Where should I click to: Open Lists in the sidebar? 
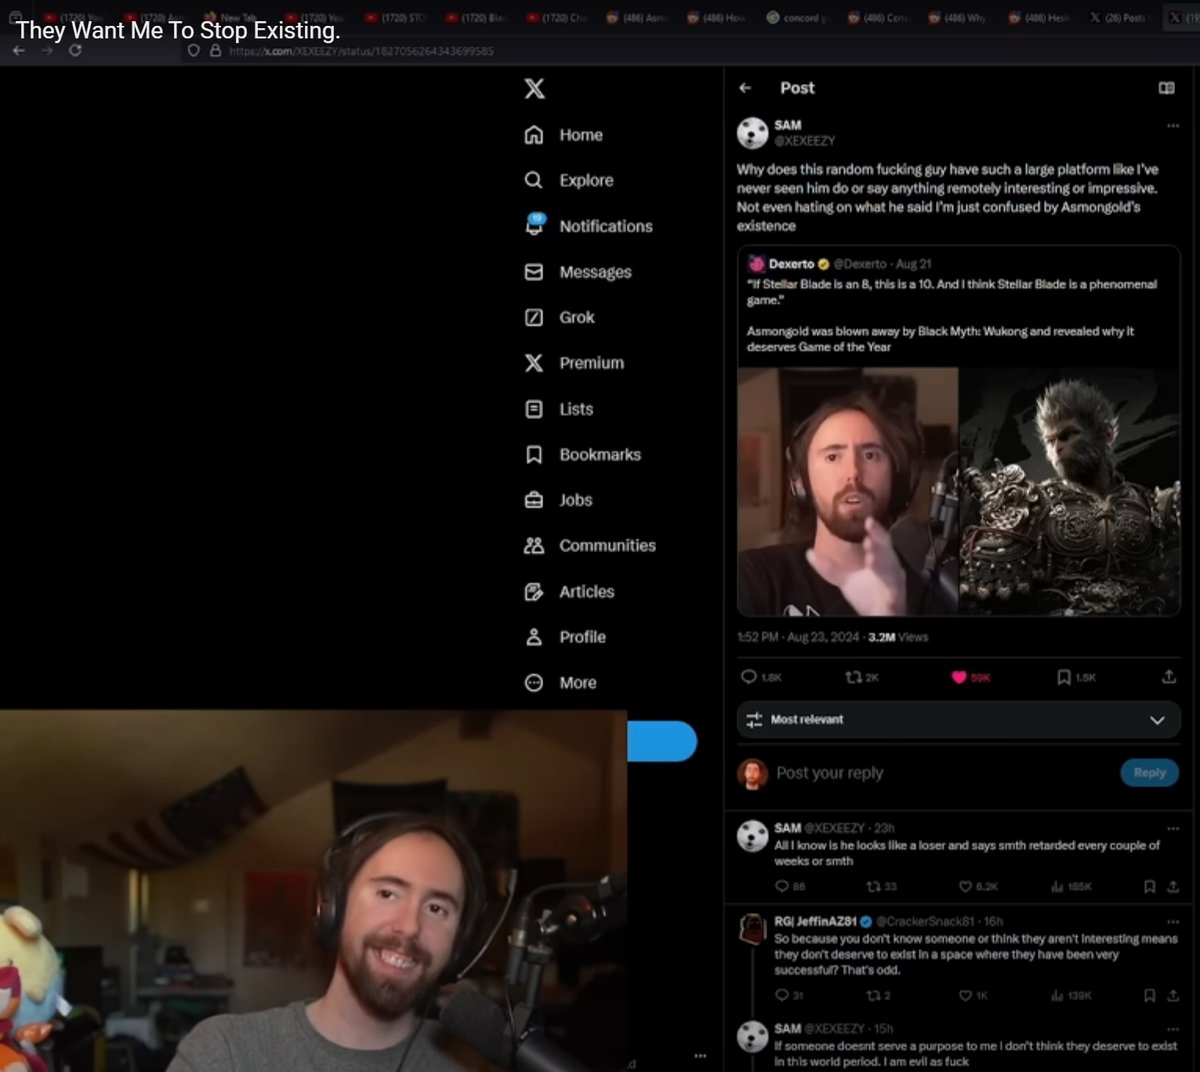coord(559,409)
